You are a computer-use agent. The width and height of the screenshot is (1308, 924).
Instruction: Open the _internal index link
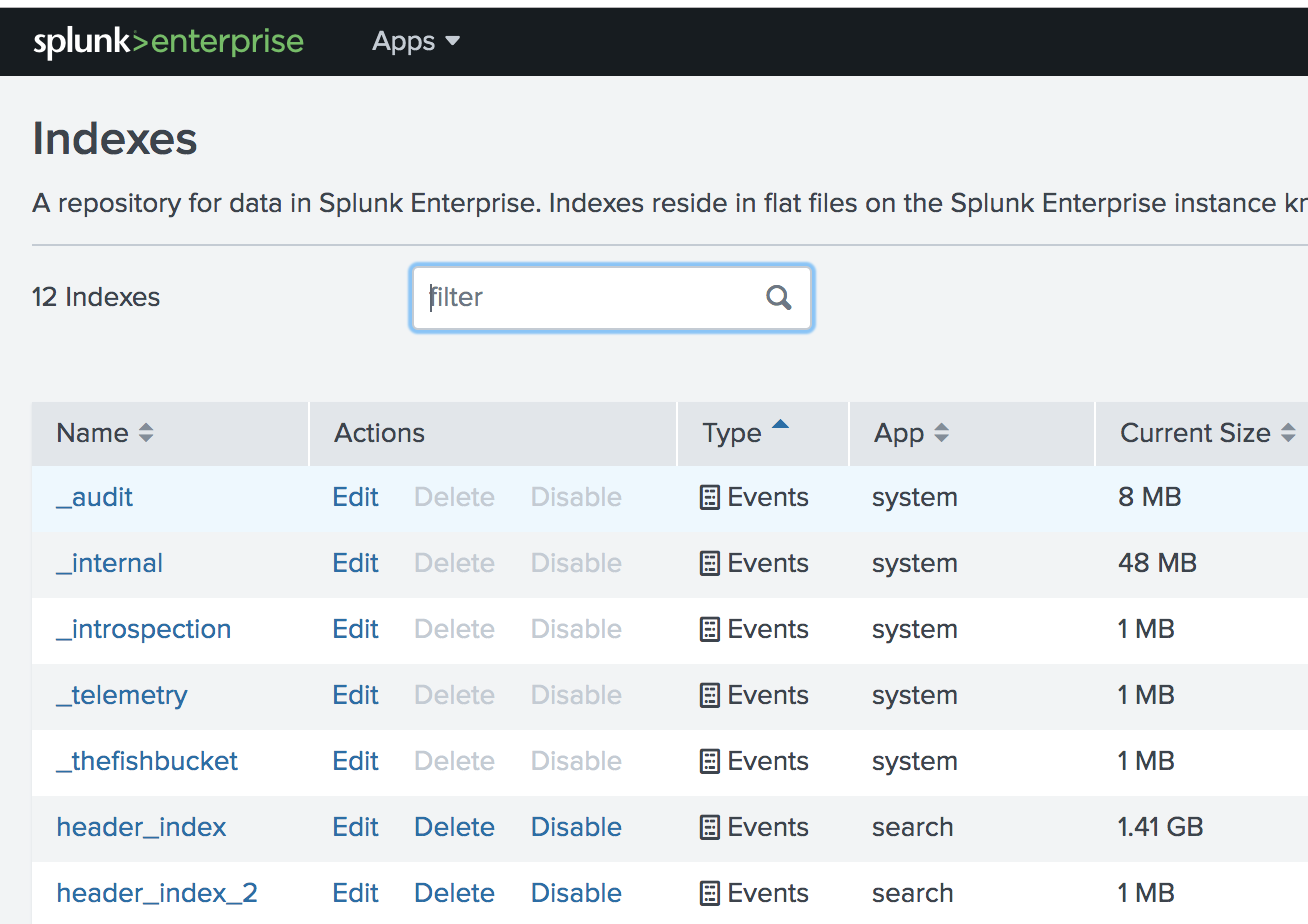(x=109, y=563)
